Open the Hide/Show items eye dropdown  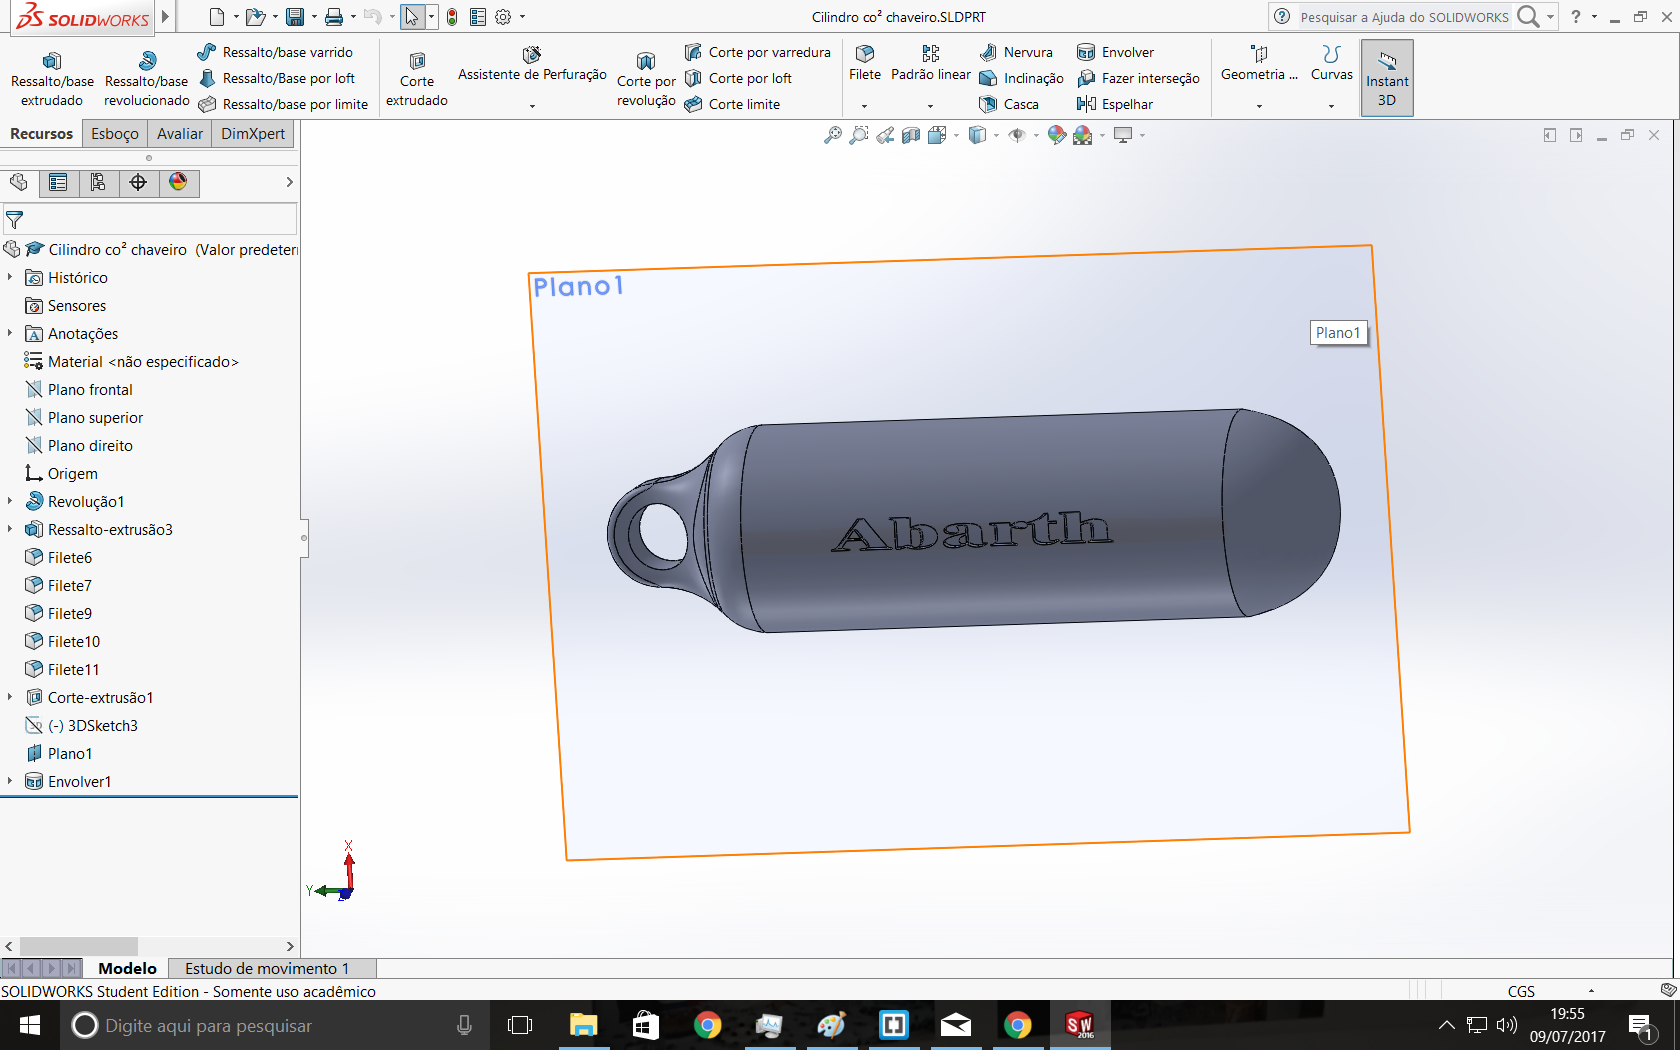1037,135
